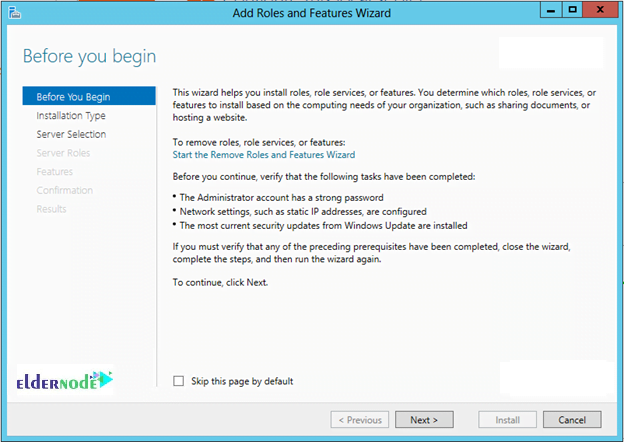Open the Server Selection step

(71, 134)
